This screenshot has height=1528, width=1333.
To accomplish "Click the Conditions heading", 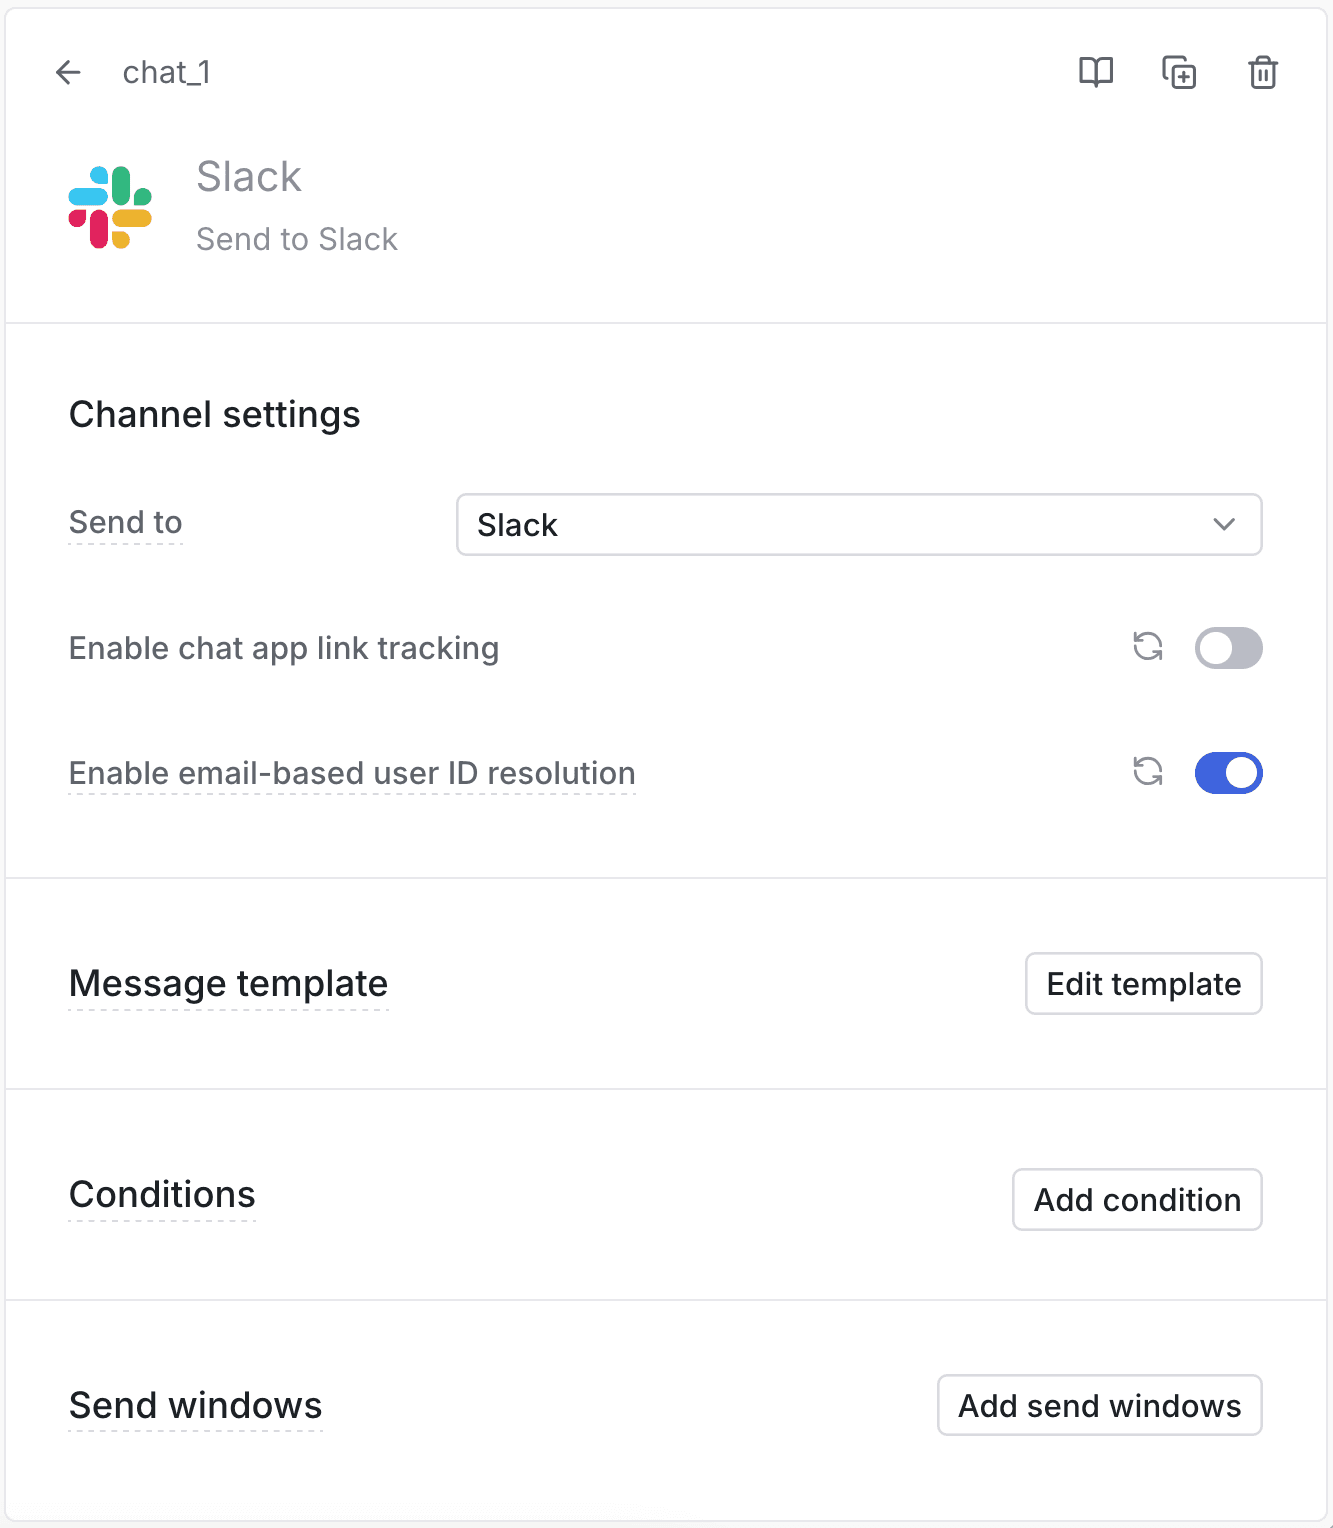I will 161,1194.
